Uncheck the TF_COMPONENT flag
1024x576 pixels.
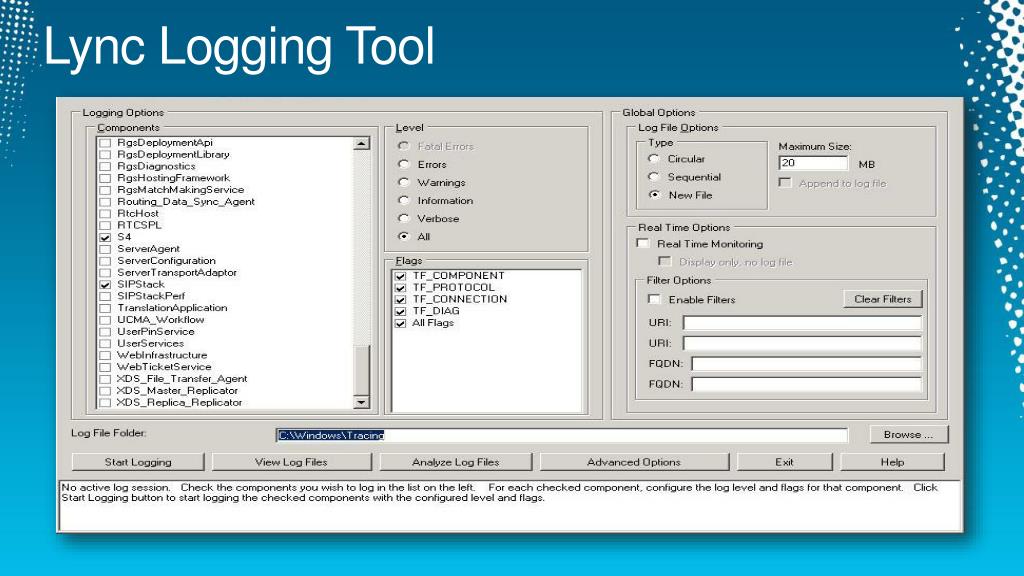(401, 276)
